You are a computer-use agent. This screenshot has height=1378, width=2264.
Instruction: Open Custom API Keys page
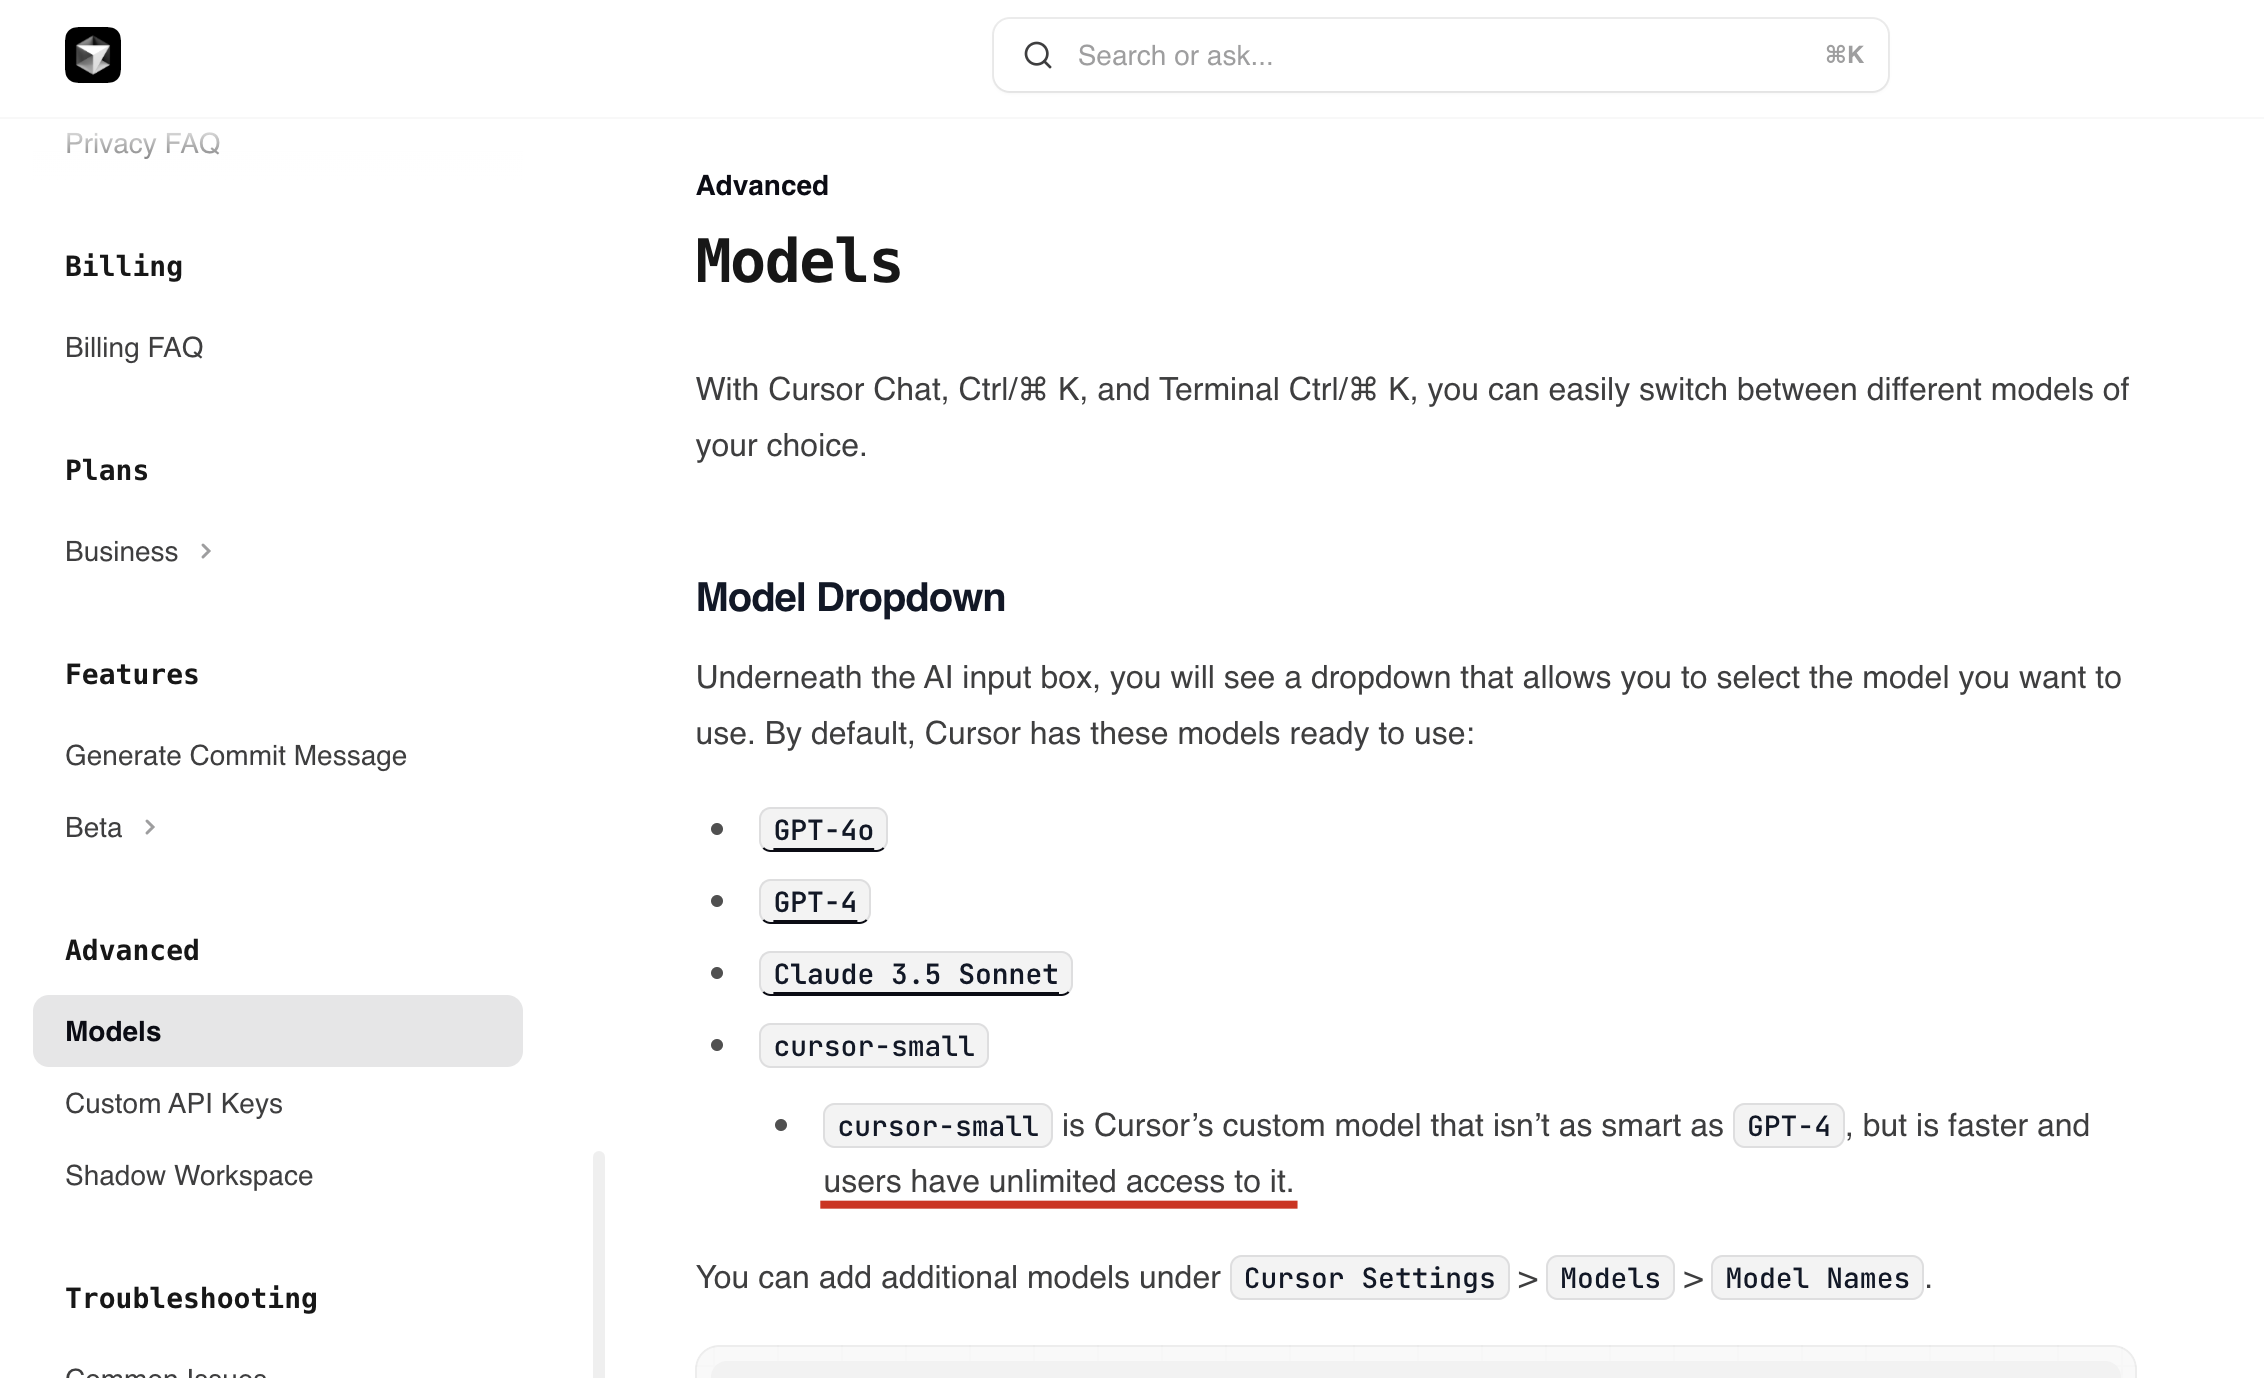click(x=174, y=1103)
